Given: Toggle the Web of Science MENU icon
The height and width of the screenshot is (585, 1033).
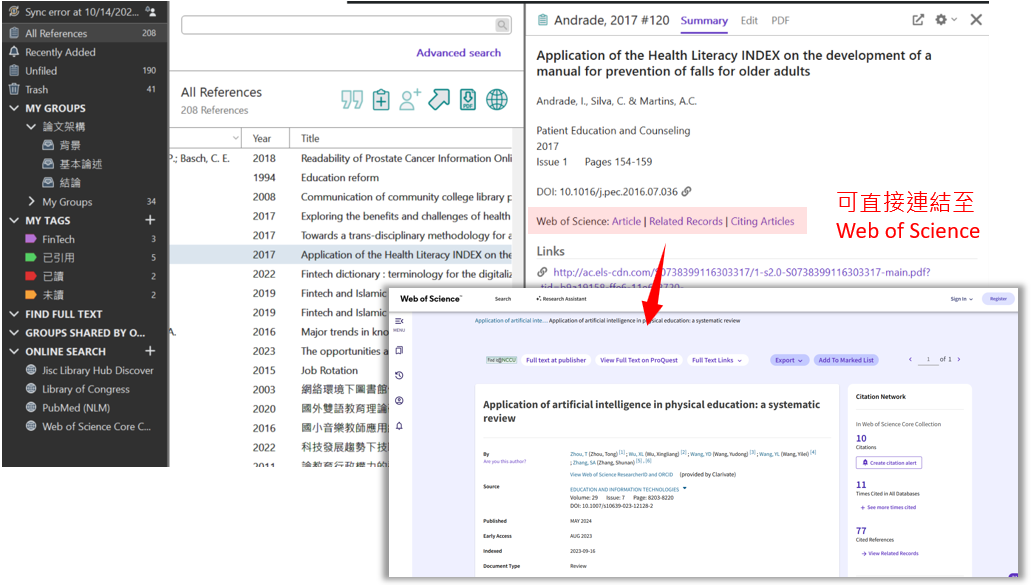Looking at the screenshot, I should (399, 323).
